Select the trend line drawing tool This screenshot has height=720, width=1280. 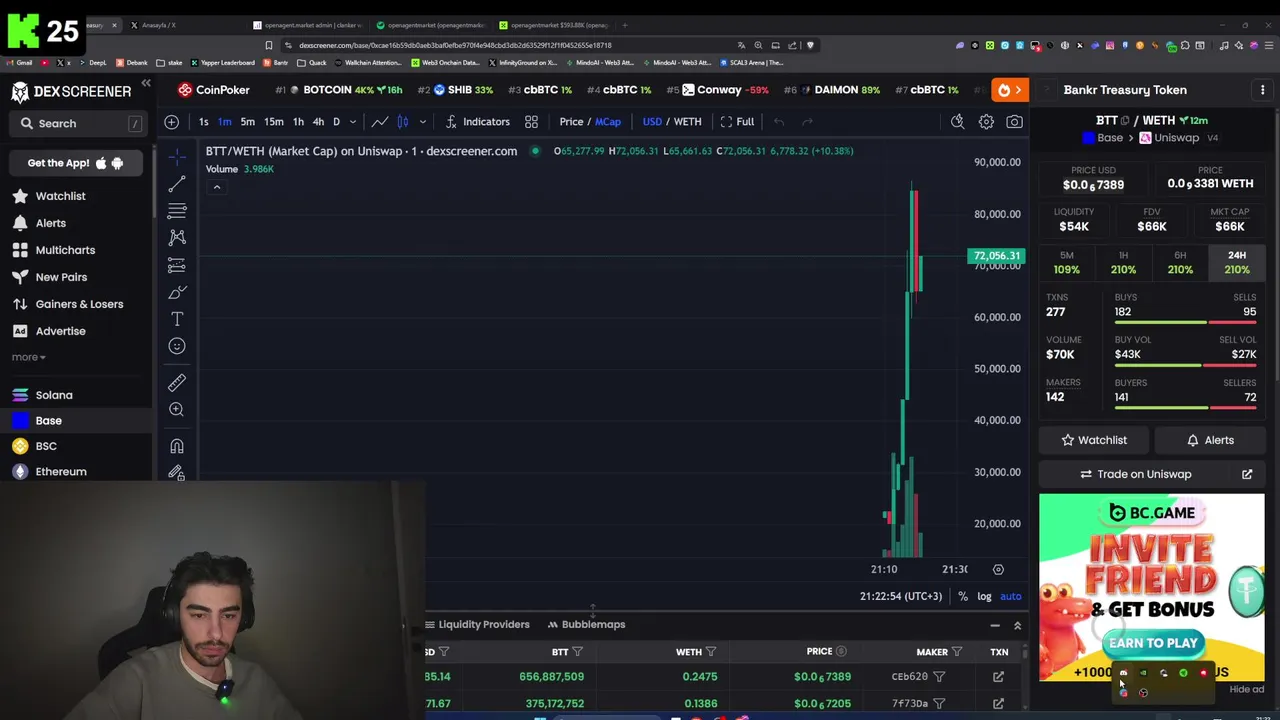click(x=177, y=184)
